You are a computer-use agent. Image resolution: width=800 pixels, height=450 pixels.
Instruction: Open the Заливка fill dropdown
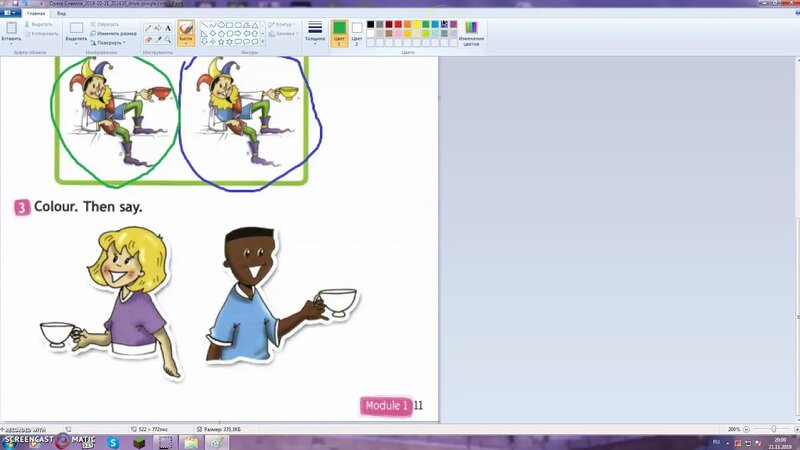point(283,34)
